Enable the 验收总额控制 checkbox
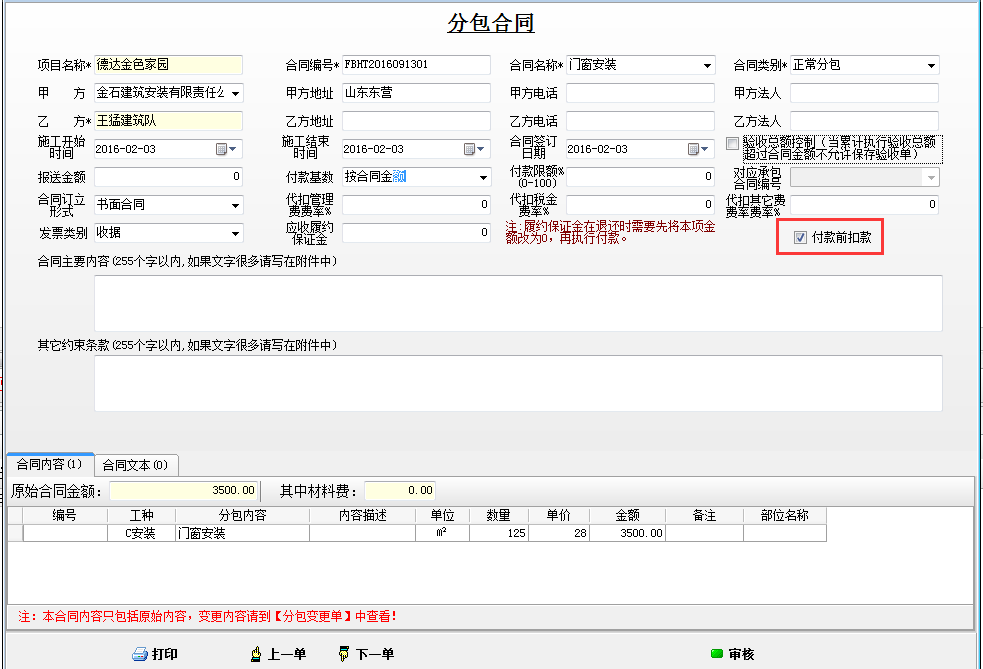 (733, 144)
